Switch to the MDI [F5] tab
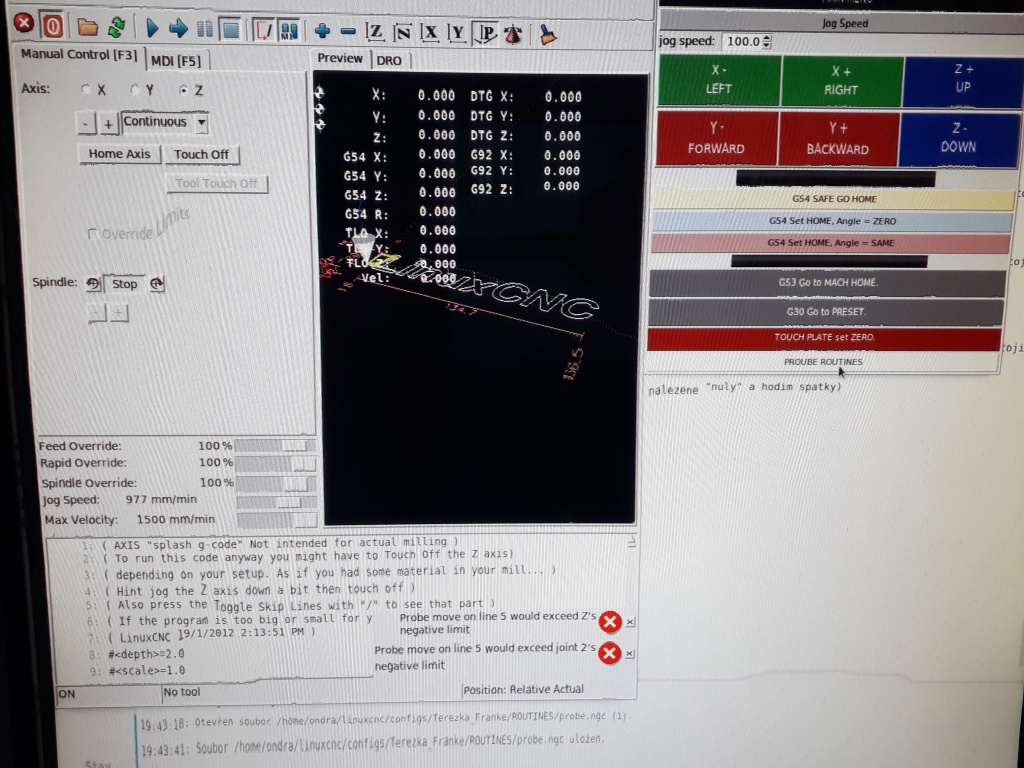Image resolution: width=1024 pixels, height=768 pixels. tap(176, 61)
